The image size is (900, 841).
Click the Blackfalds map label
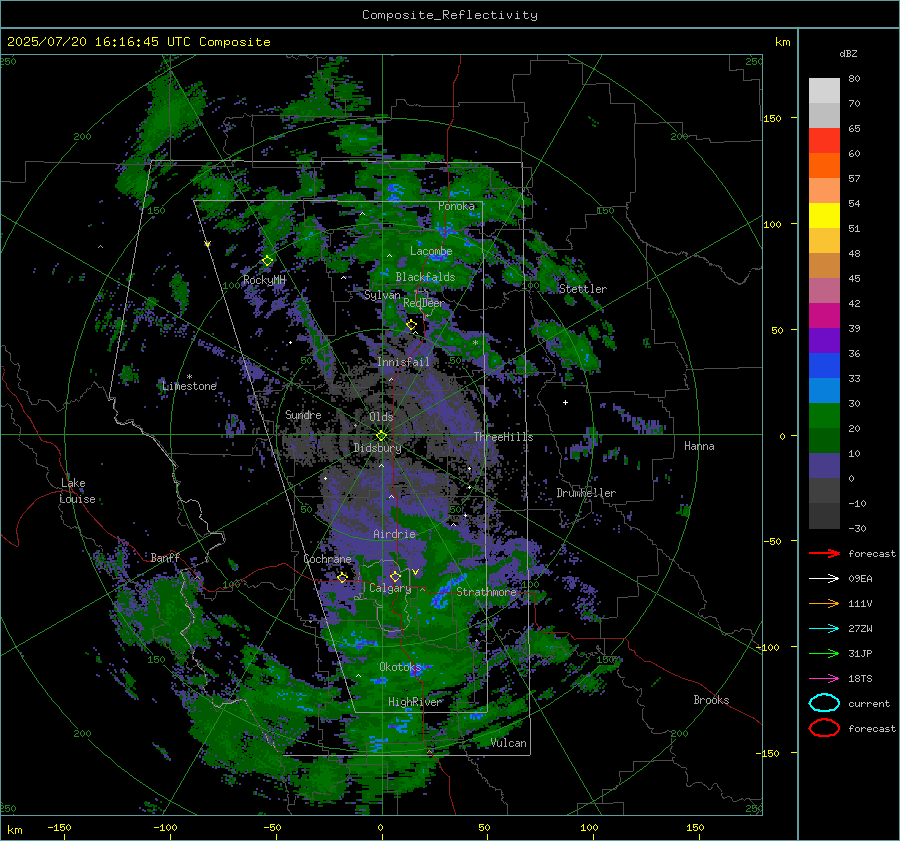pos(425,277)
